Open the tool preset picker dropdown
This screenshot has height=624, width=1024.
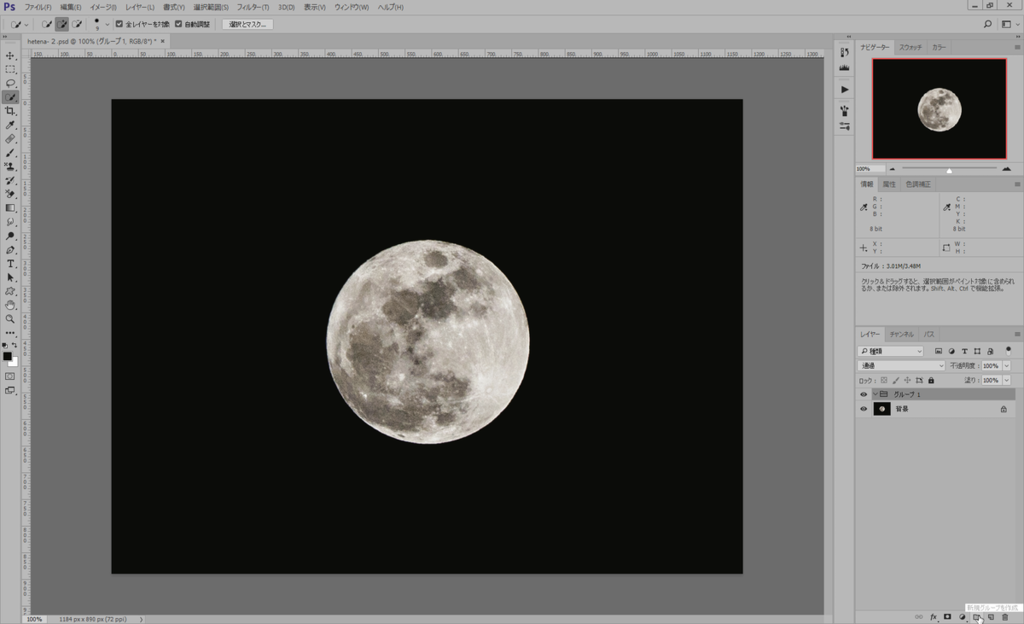tap(26, 25)
